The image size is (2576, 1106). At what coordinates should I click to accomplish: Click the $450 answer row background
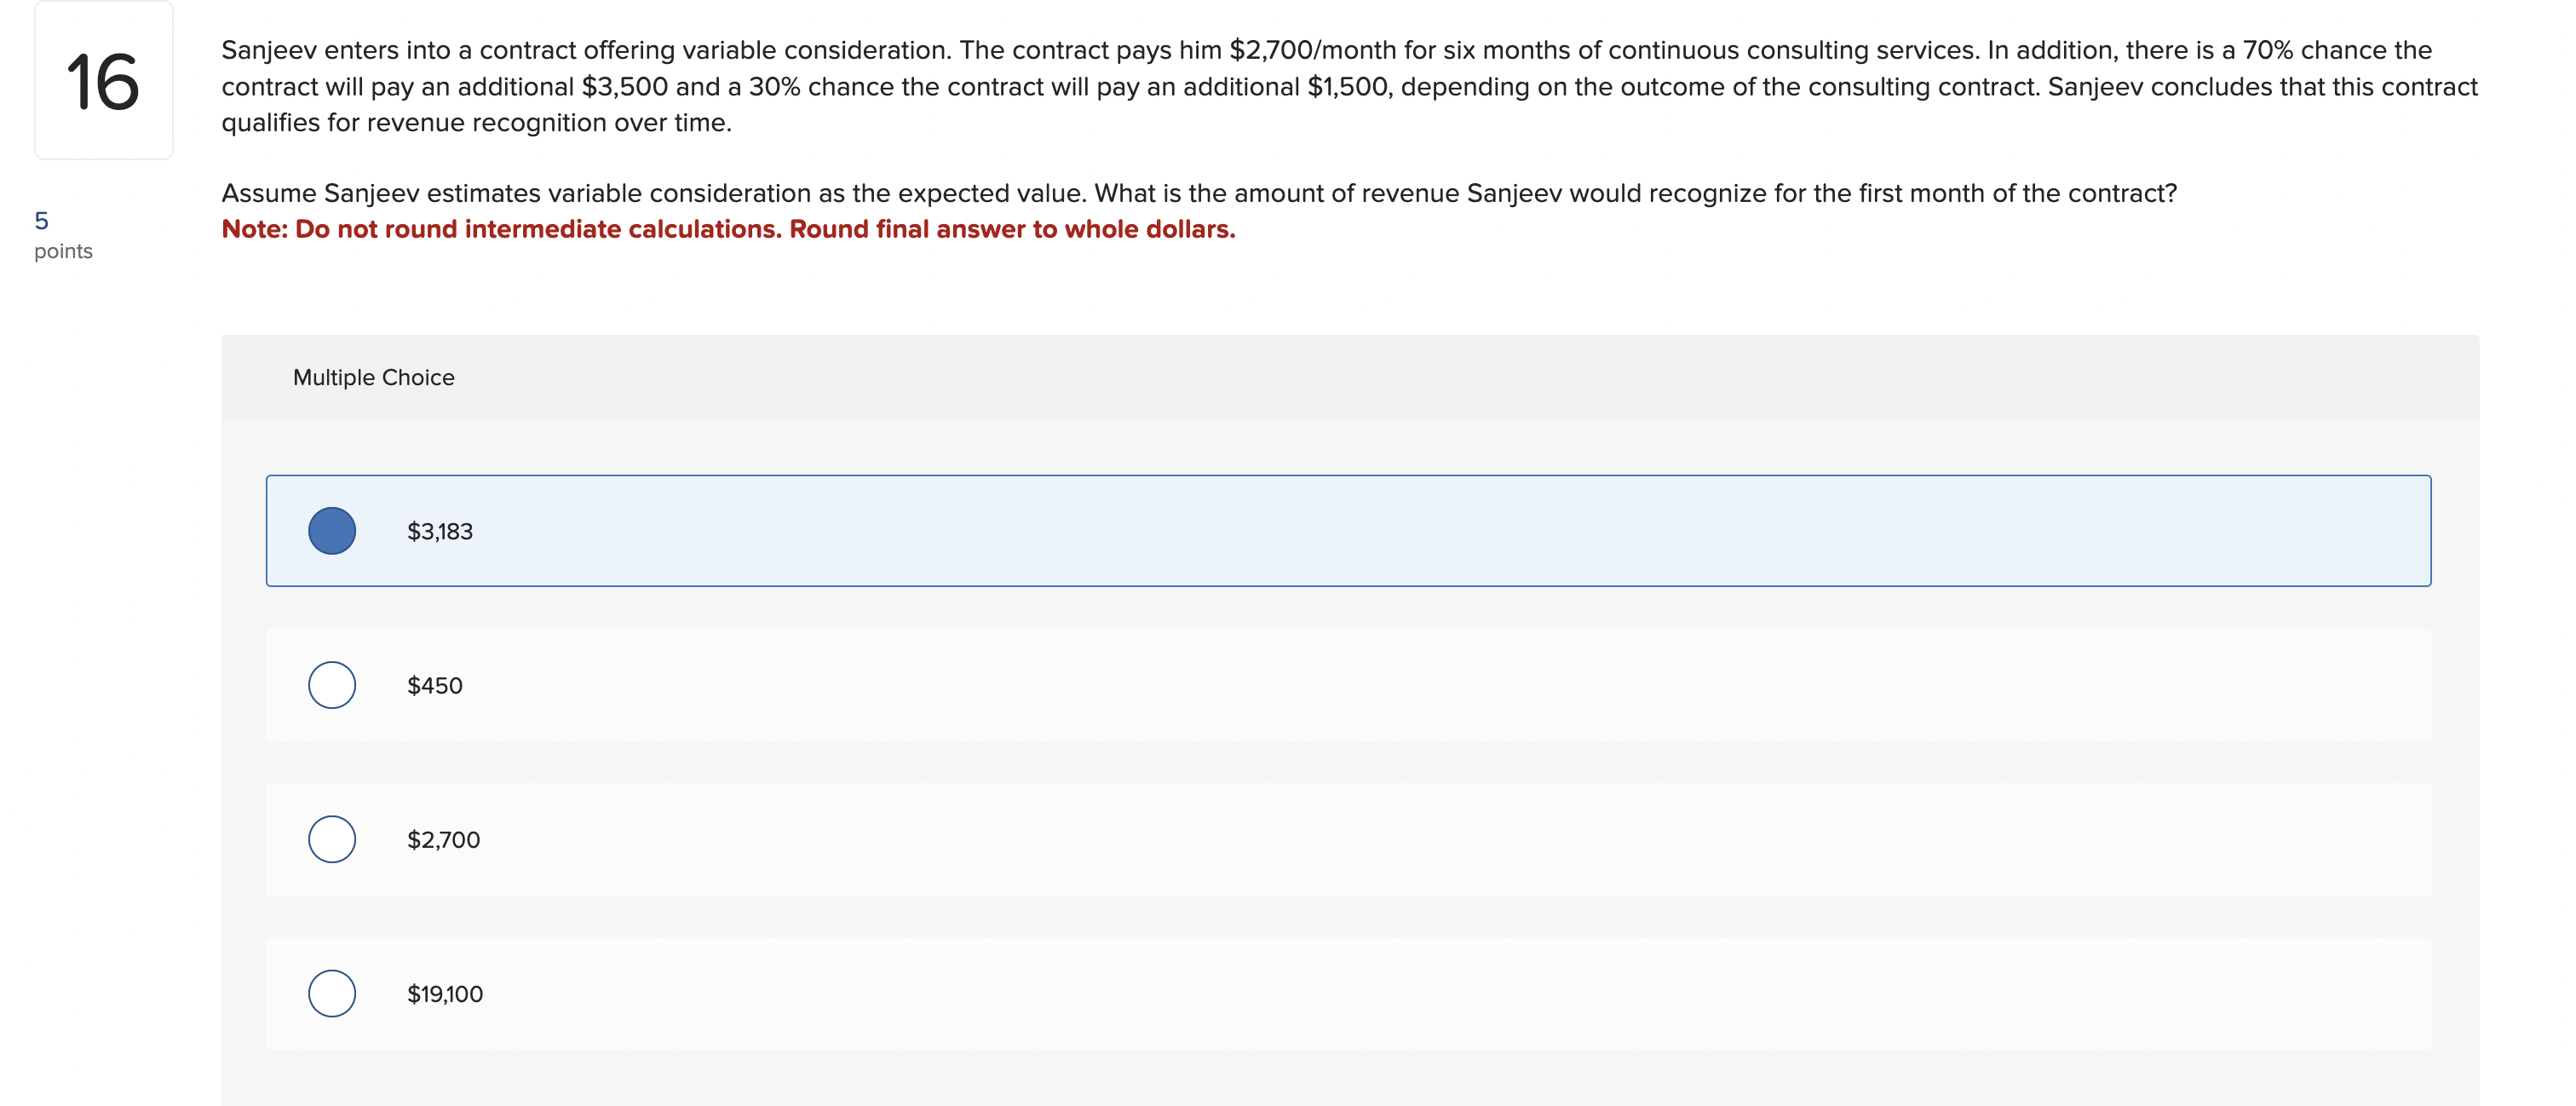click(1200, 685)
